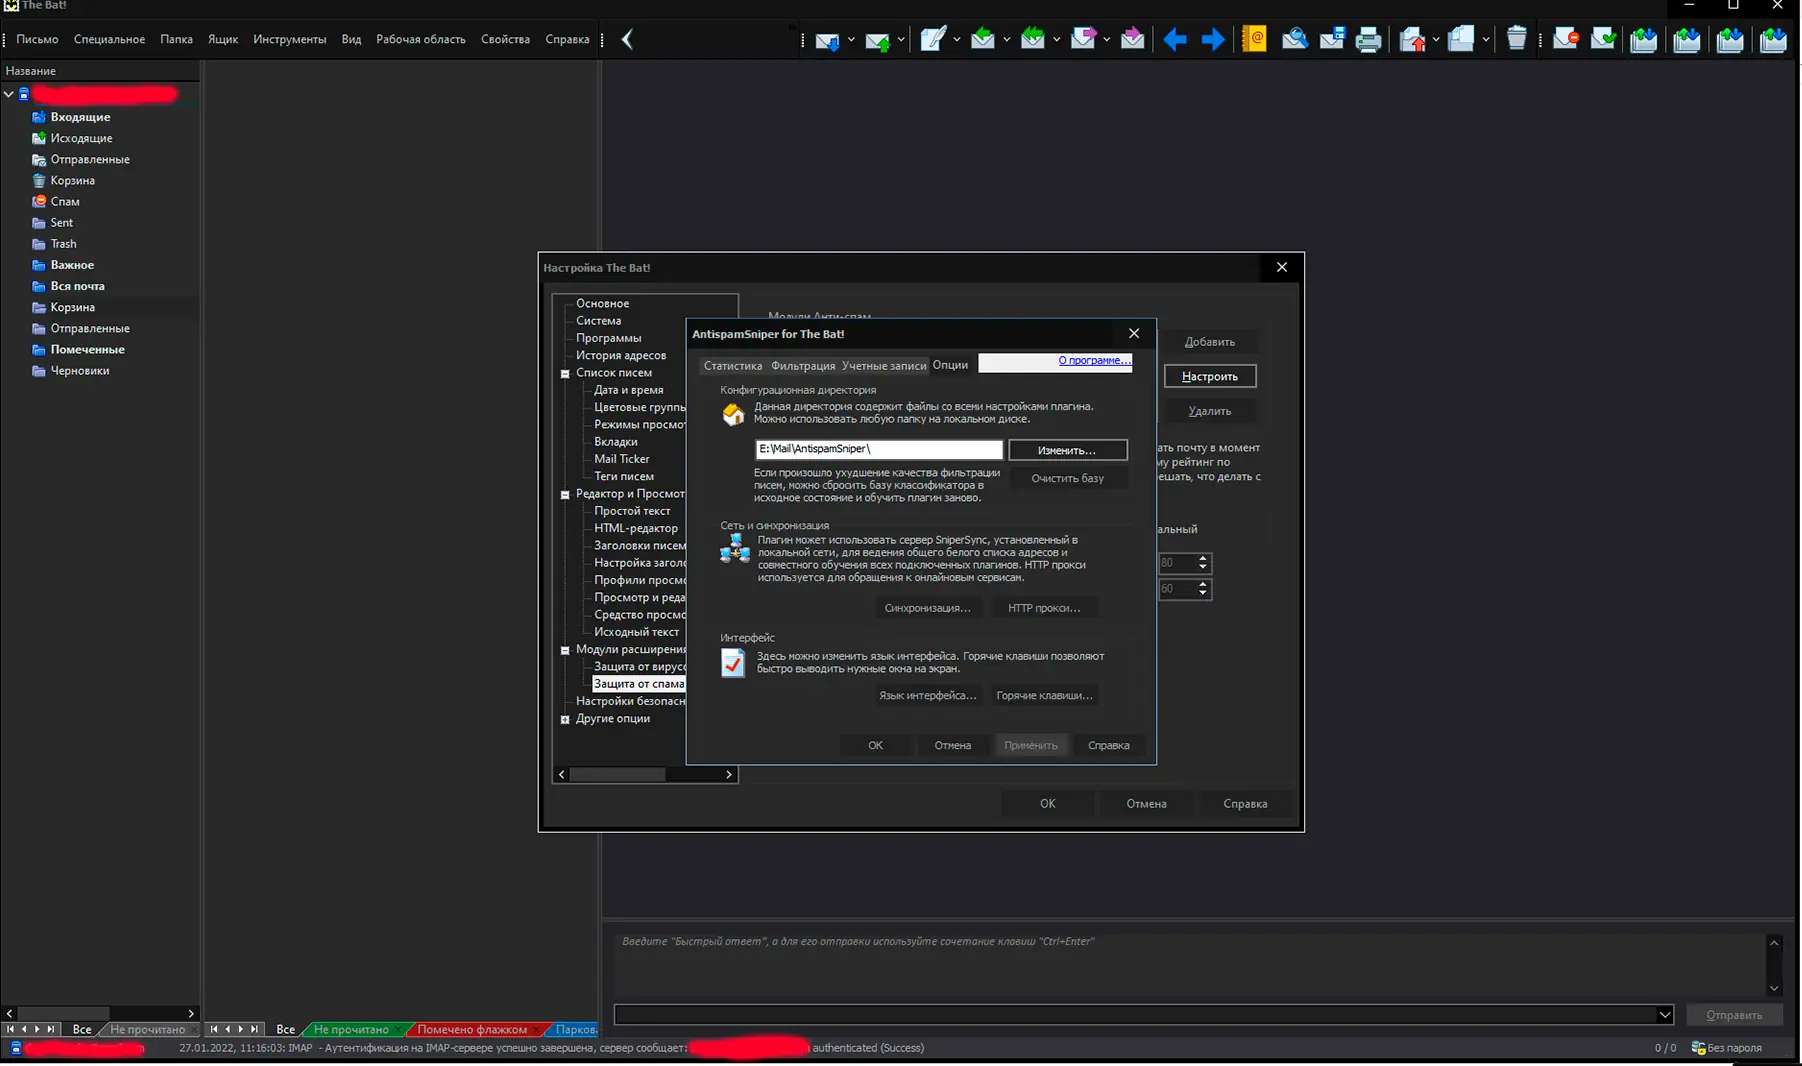Screen dimensions: 1802x1066
Task: Select the Reply All toolbar icon
Action: [x=1034, y=40]
